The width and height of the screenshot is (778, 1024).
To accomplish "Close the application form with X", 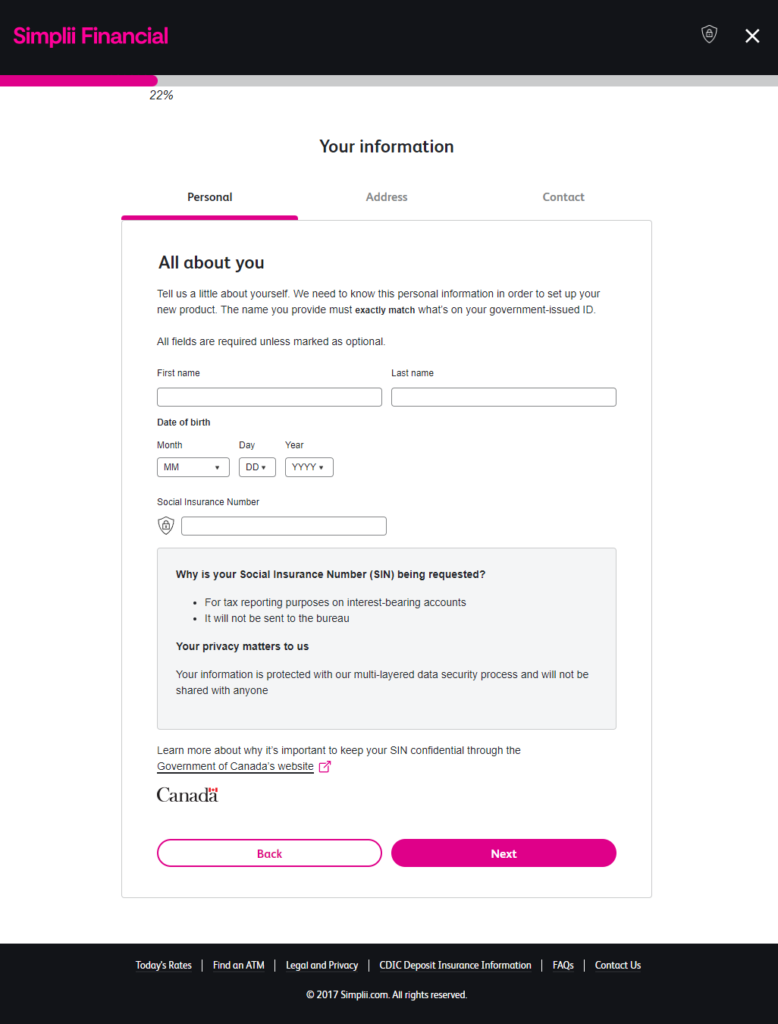I will pos(752,36).
